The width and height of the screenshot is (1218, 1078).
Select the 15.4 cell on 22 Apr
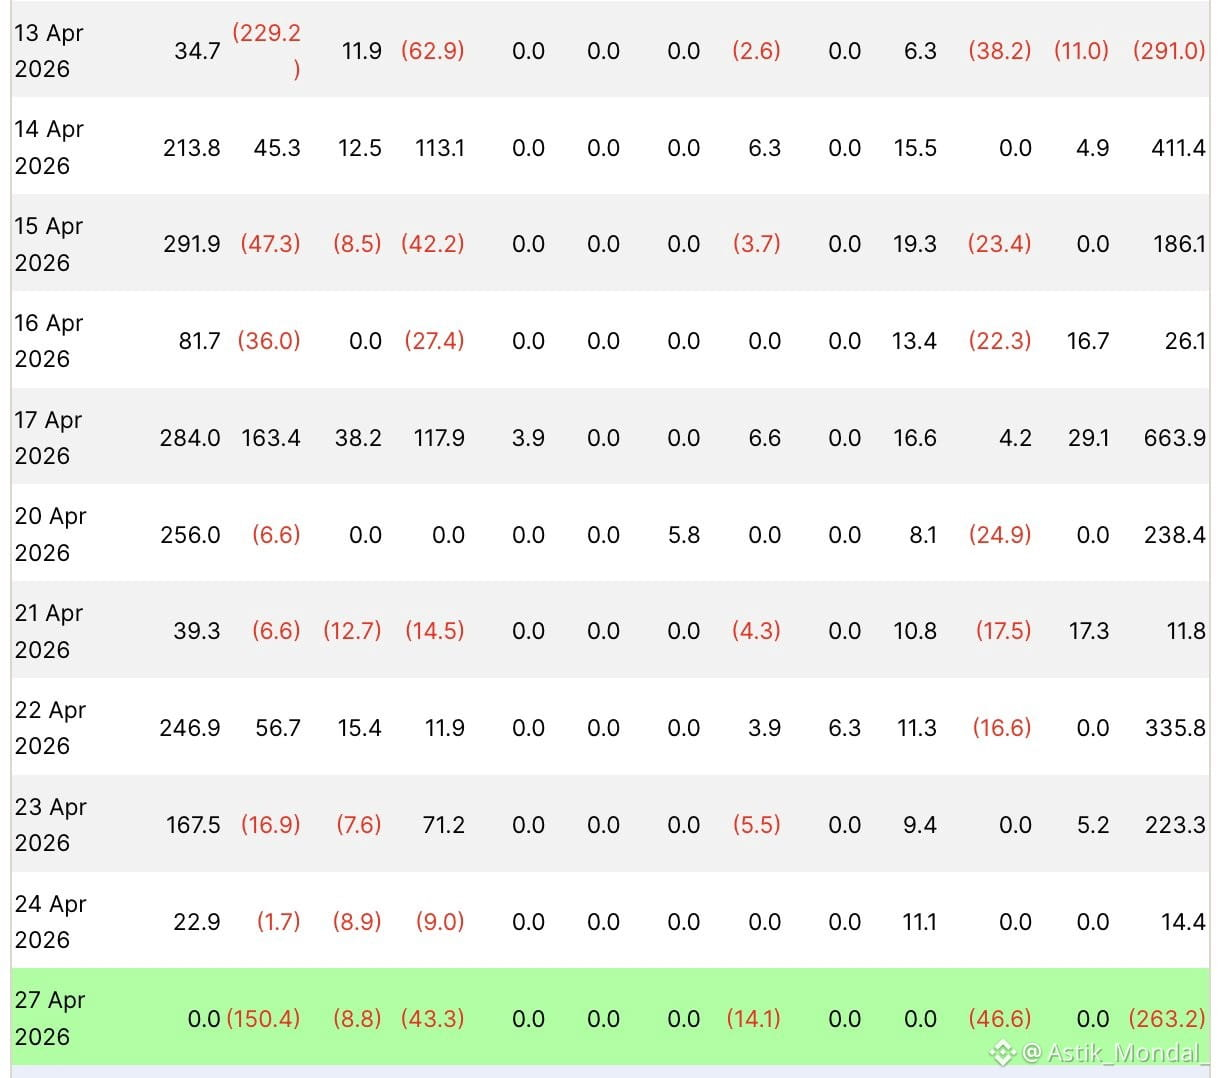click(x=360, y=728)
